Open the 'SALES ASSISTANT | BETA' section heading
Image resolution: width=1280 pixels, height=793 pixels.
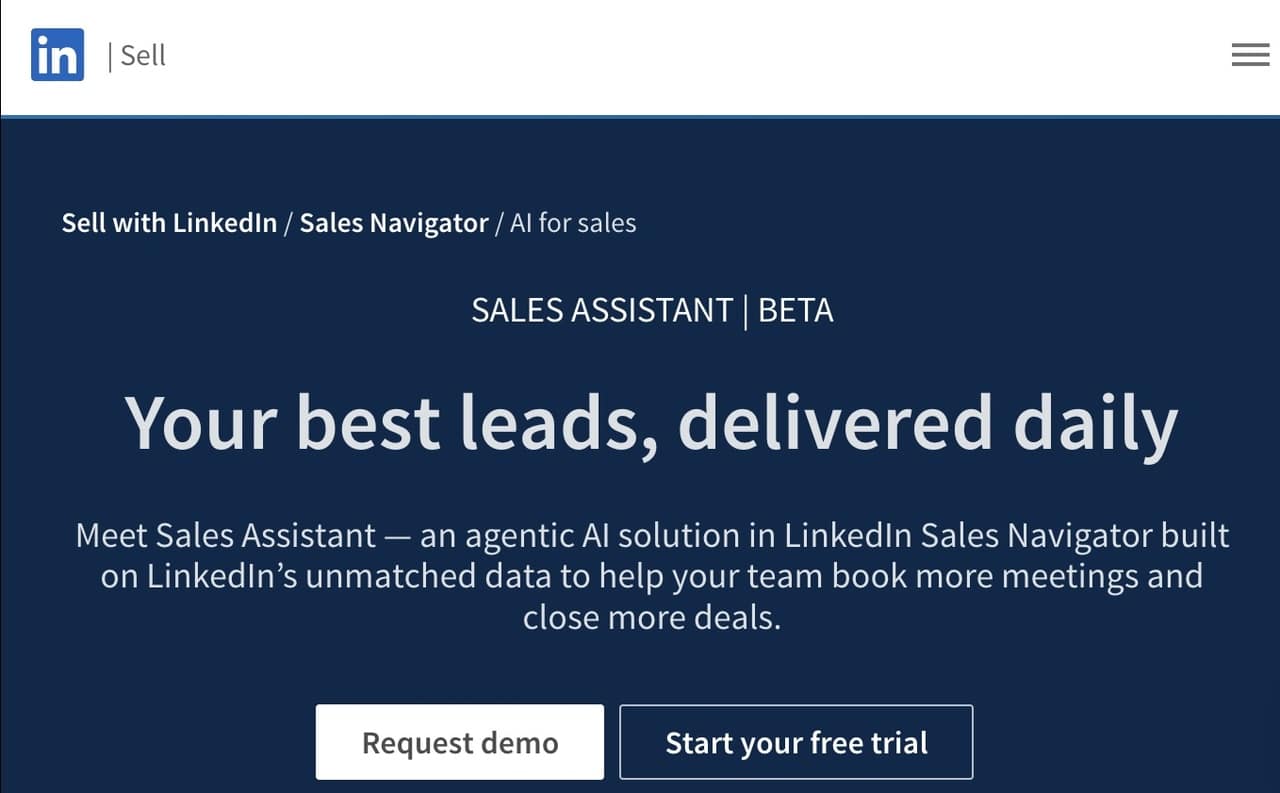652,310
